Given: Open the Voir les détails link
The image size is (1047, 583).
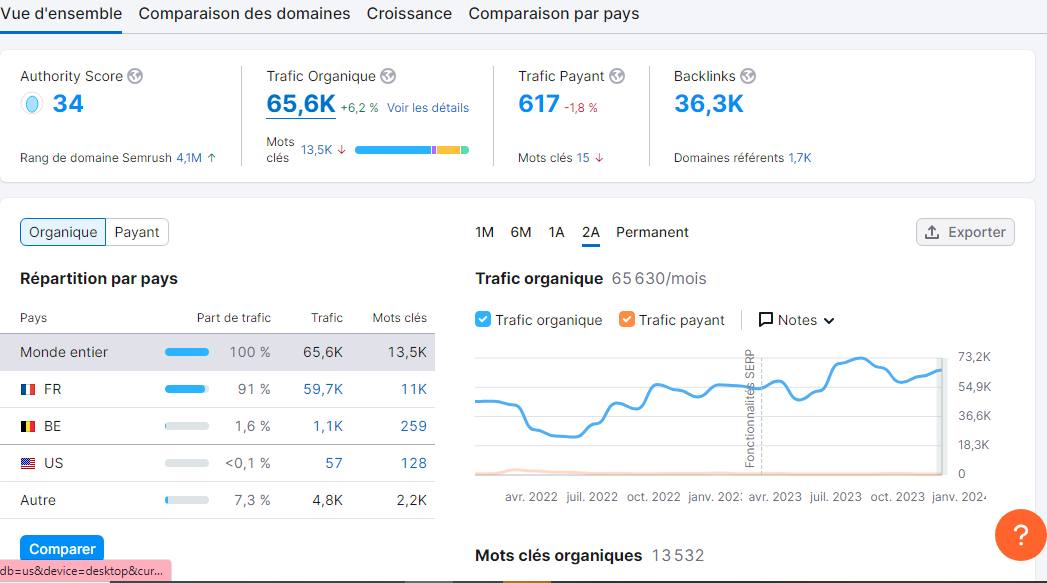Looking at the screenshot, I should (x=428, y=108).
